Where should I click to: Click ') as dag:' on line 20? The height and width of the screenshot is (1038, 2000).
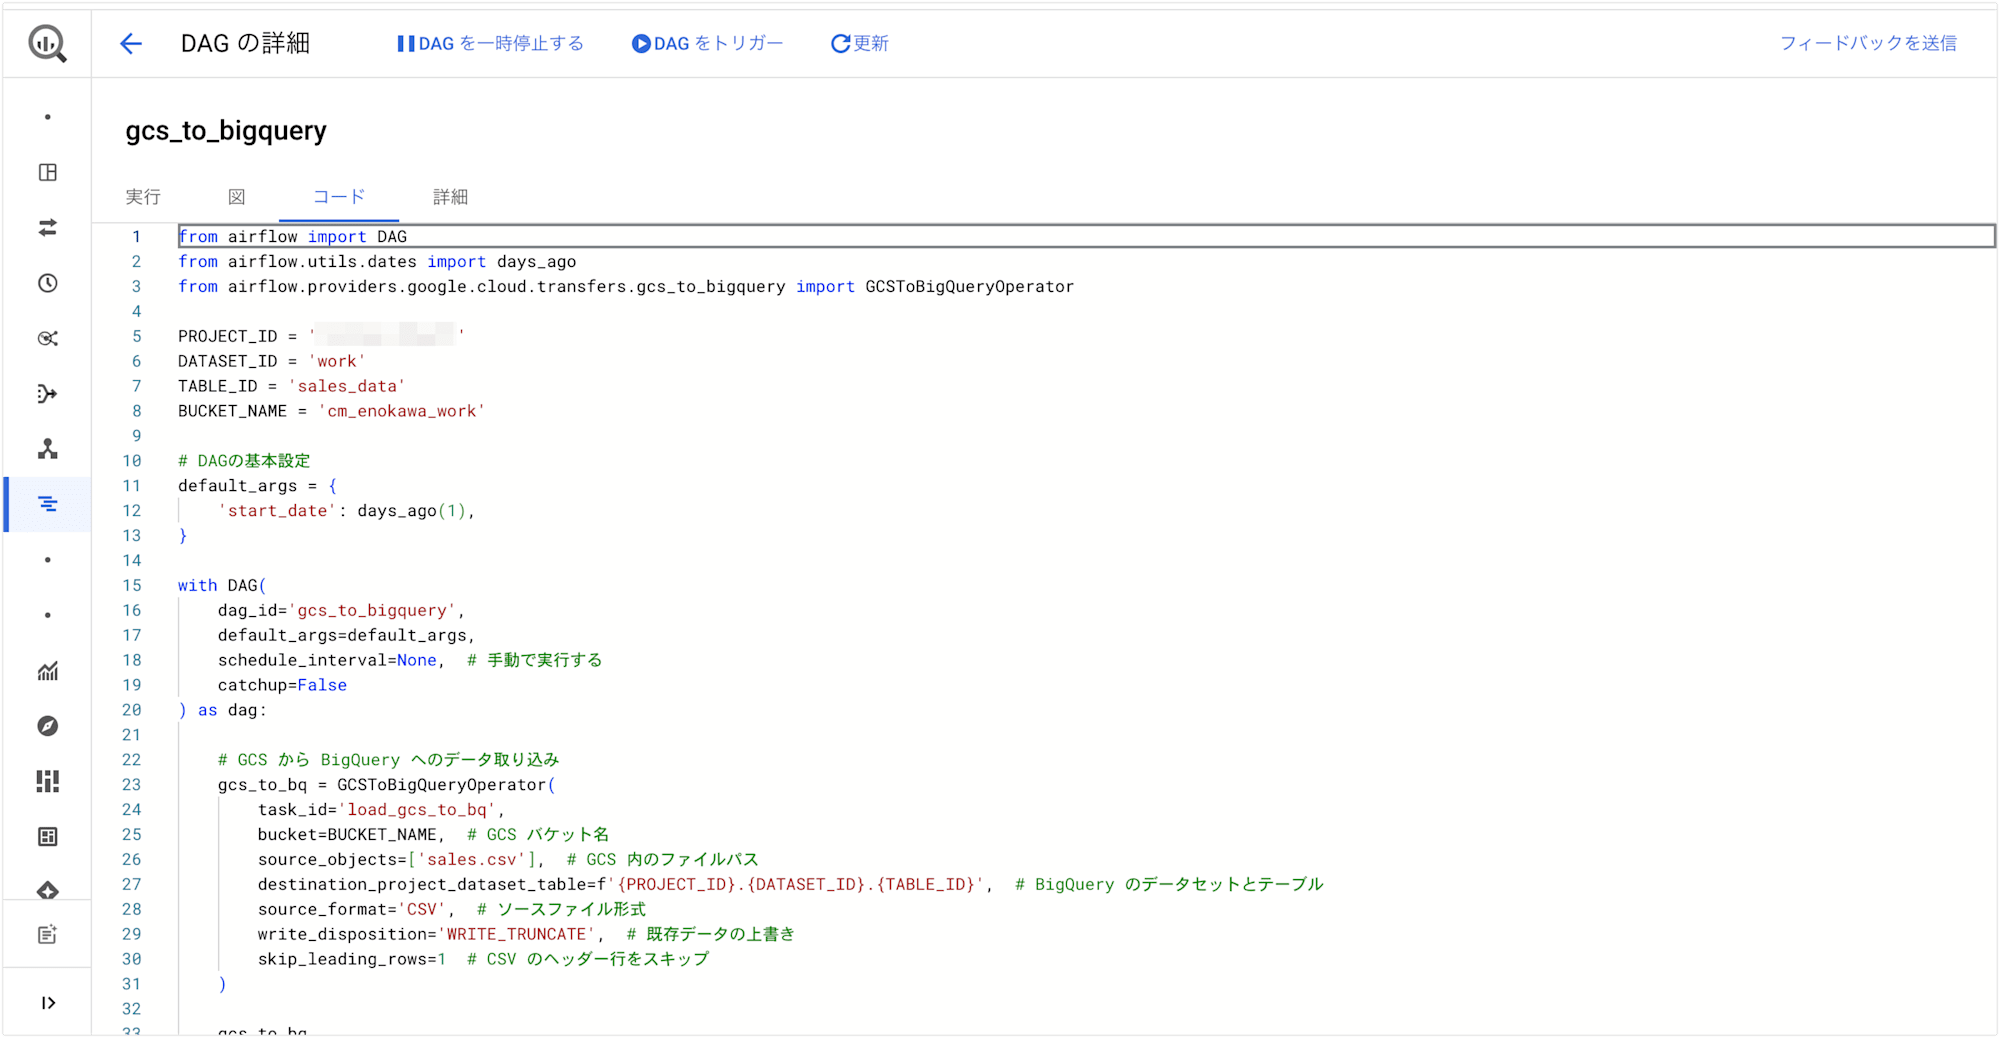[222, 710]
